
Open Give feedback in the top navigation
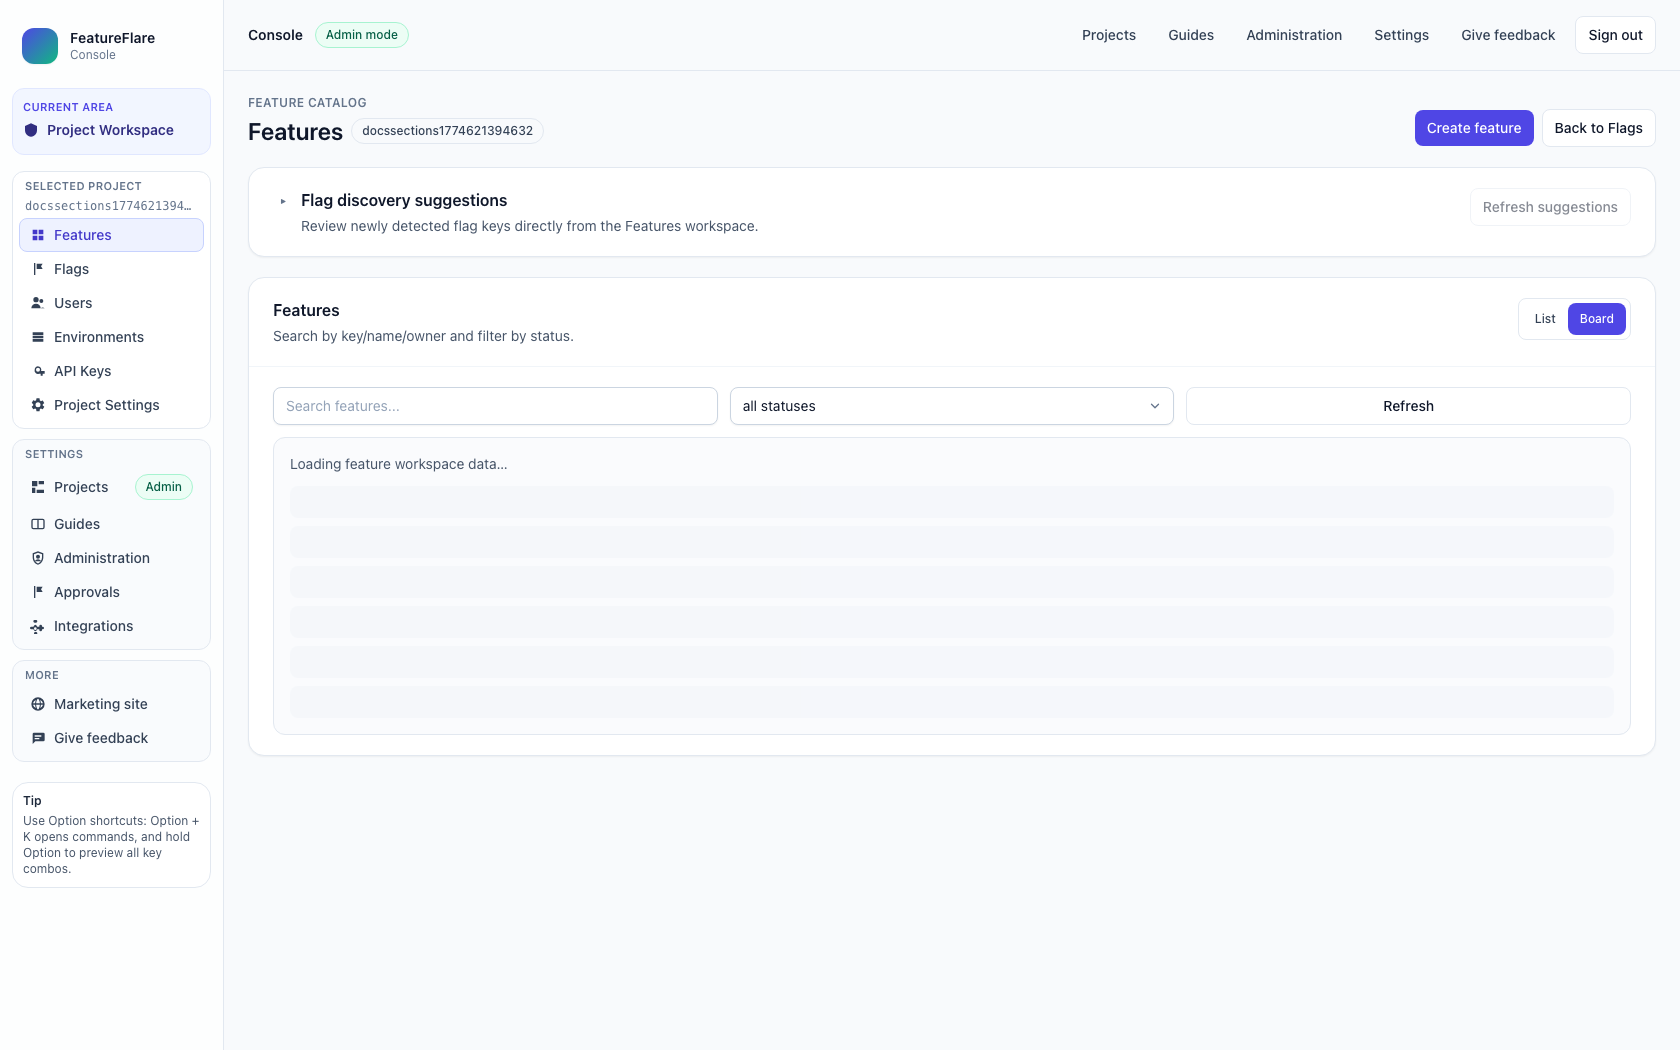click(1508, 35)
